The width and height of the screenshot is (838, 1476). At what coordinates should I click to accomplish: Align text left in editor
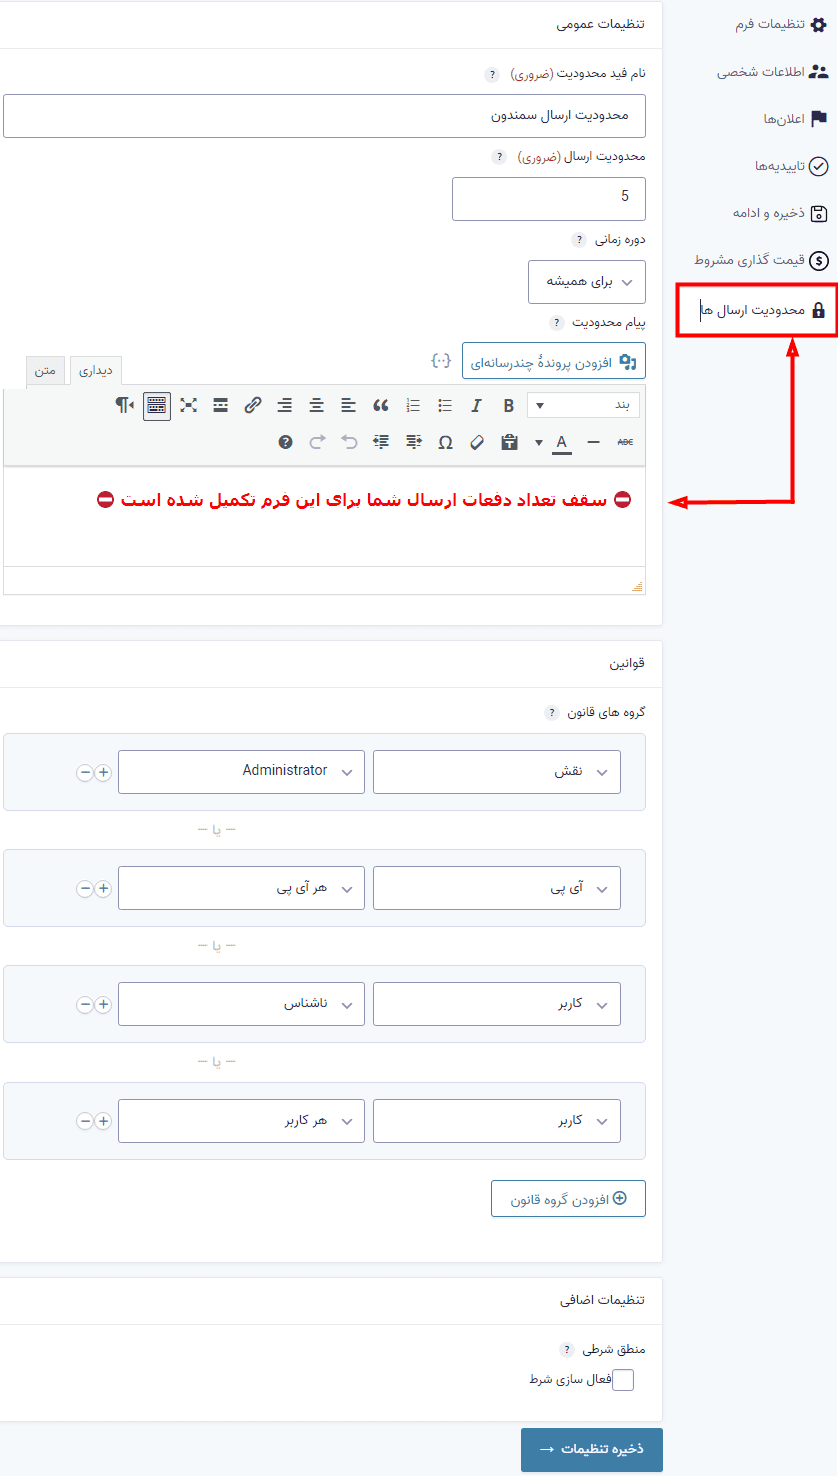coord(349,405)
